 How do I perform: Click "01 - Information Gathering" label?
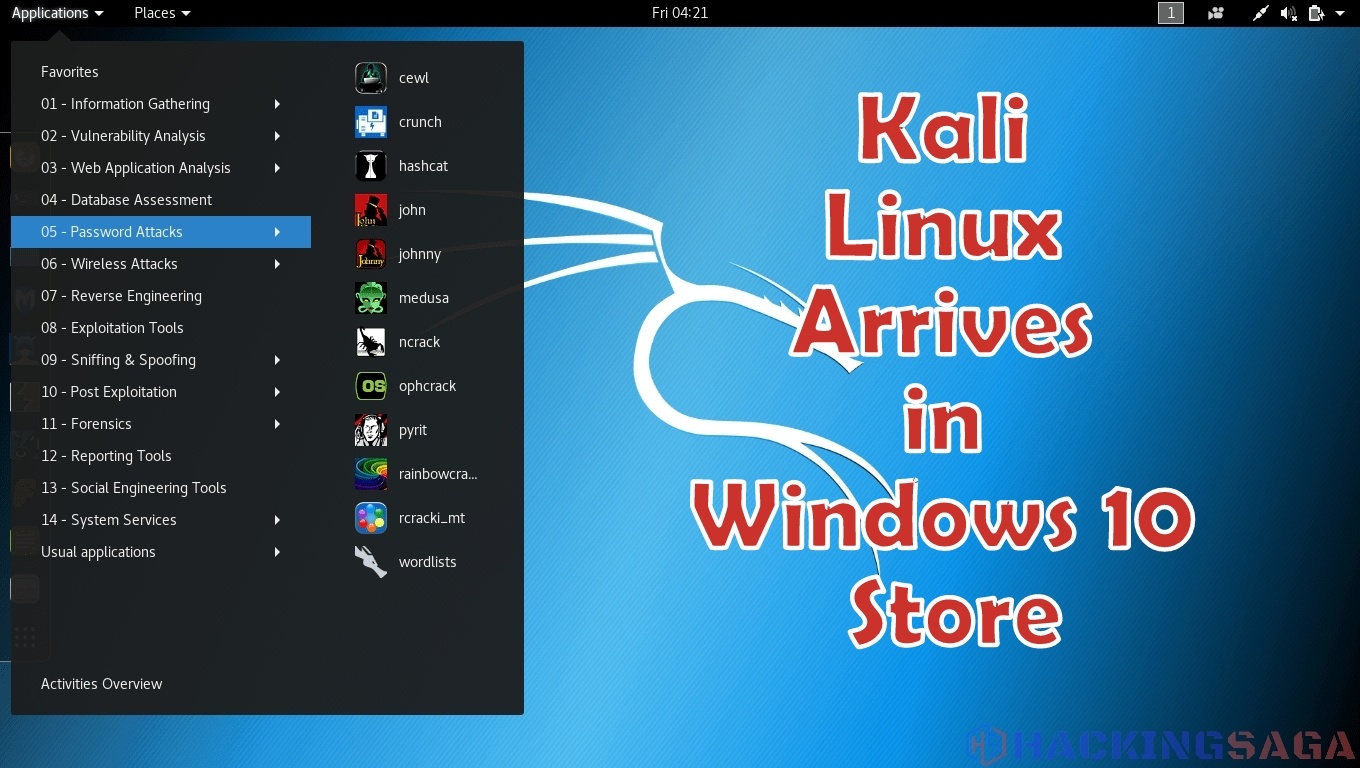(125, 104)
